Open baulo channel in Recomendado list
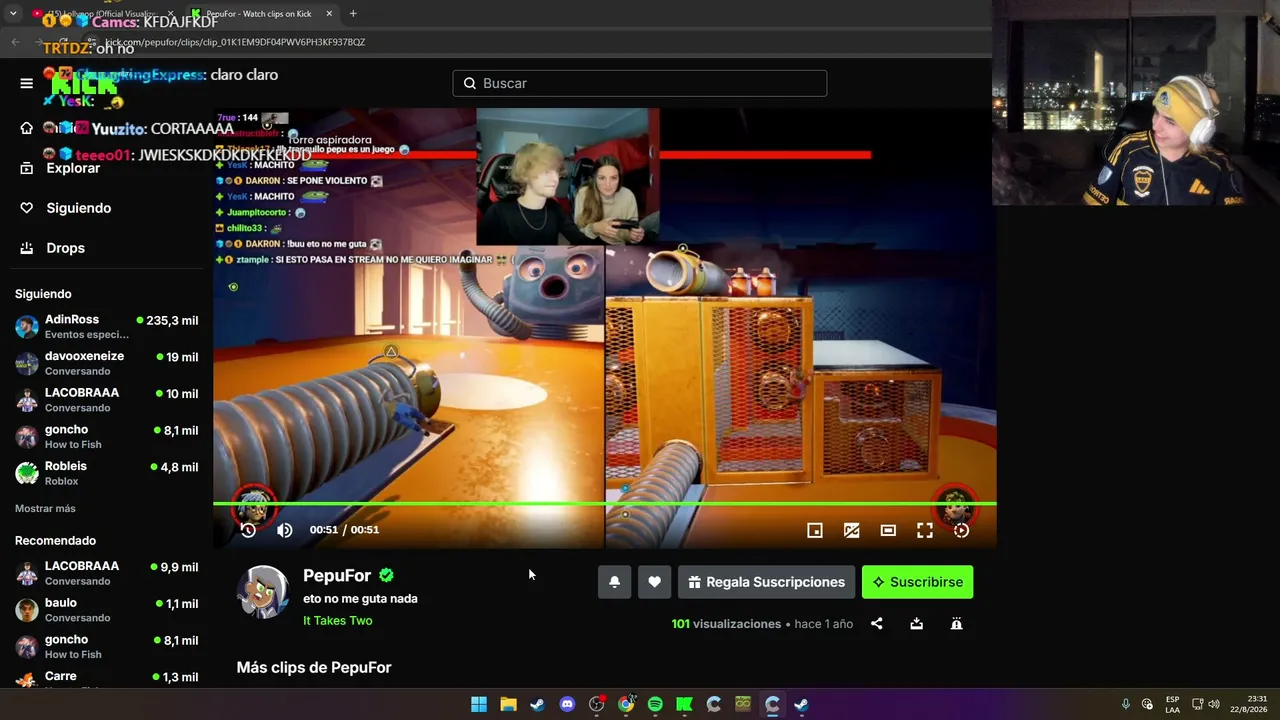1280x720 pixels. pos(106,610)
